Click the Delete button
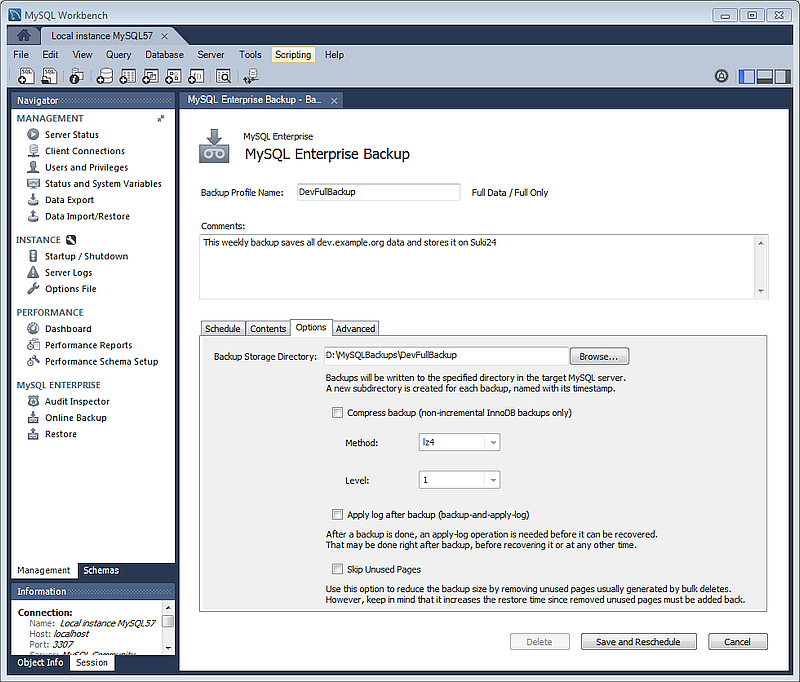This screenshot has height=682, width=800. [x=539, y=642]
